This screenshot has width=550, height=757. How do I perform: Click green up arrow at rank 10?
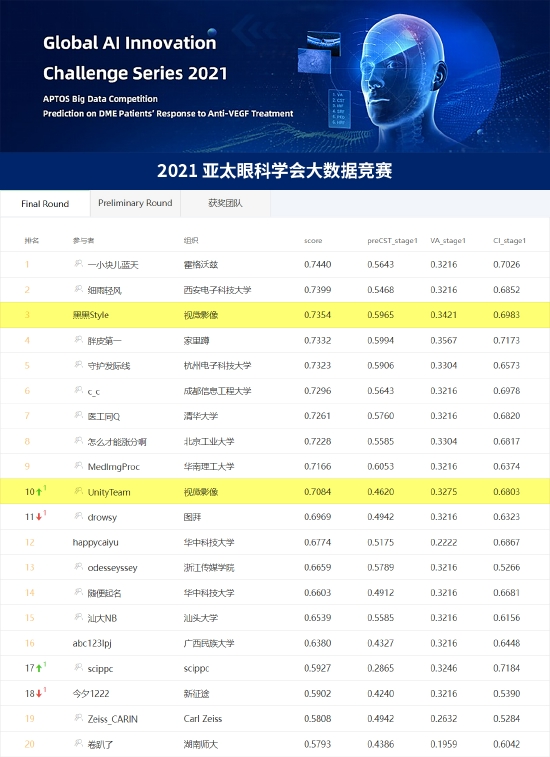[x=39, y=492]
